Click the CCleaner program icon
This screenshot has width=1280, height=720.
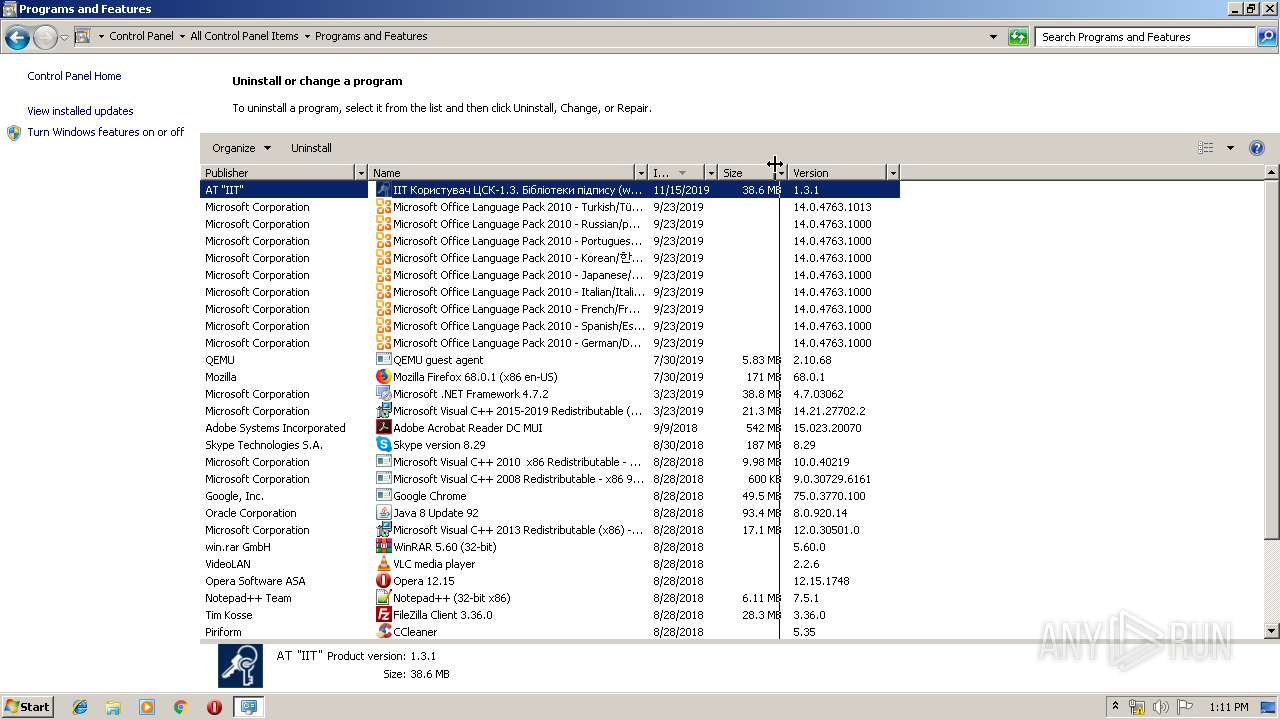[383, 632]
